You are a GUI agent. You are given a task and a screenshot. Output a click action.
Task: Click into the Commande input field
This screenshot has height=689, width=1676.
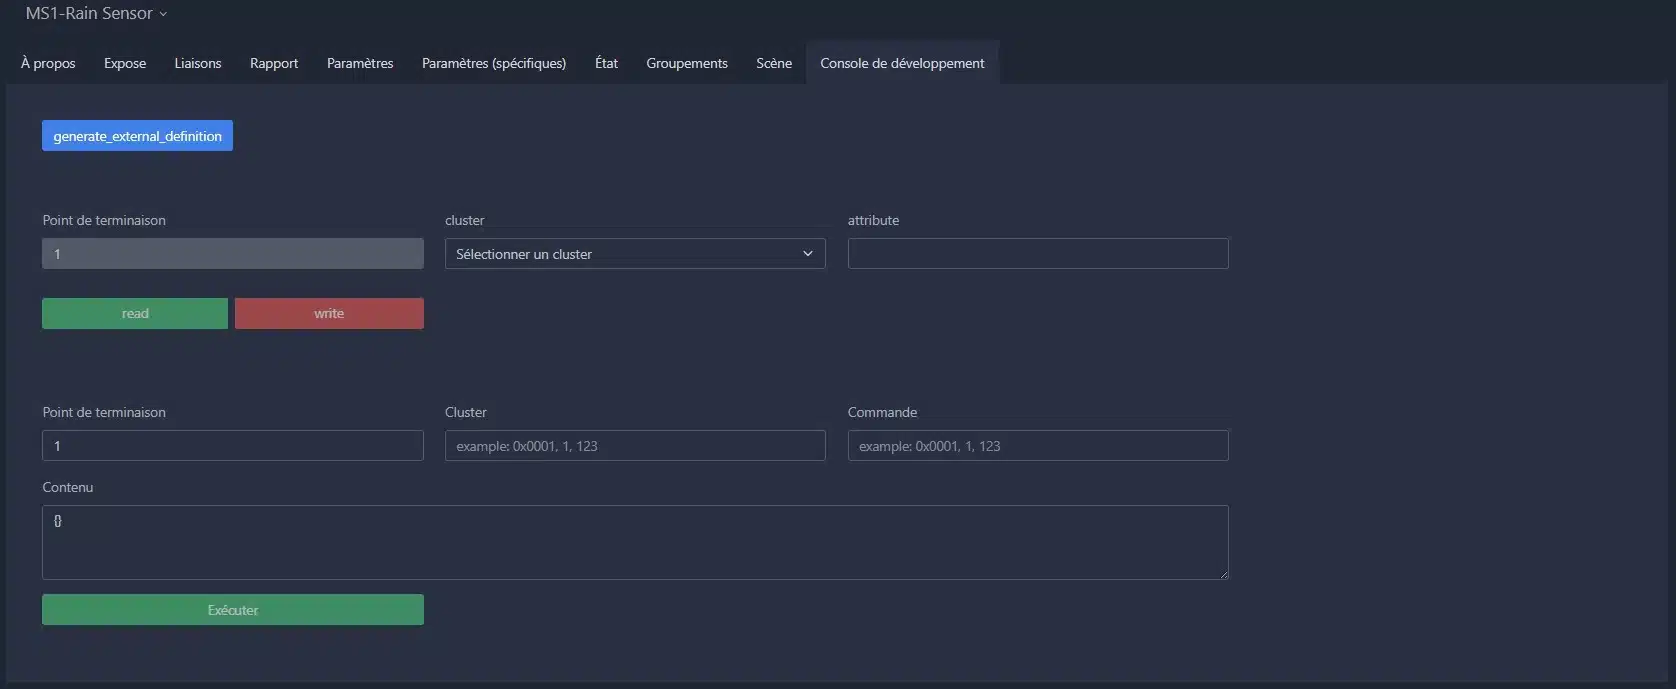point(1038,446)
